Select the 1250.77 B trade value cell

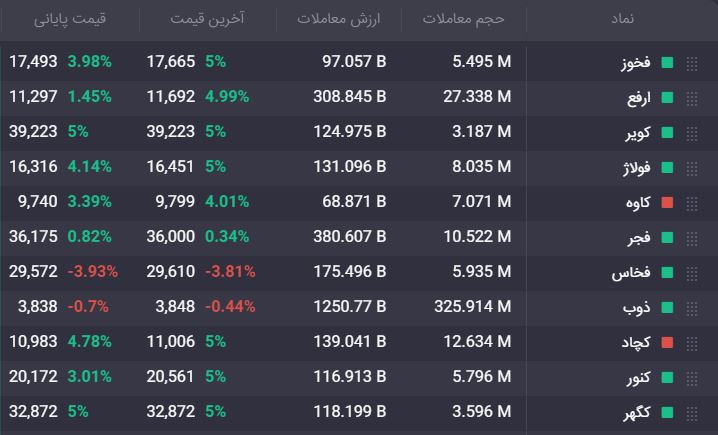coord(350,307)
